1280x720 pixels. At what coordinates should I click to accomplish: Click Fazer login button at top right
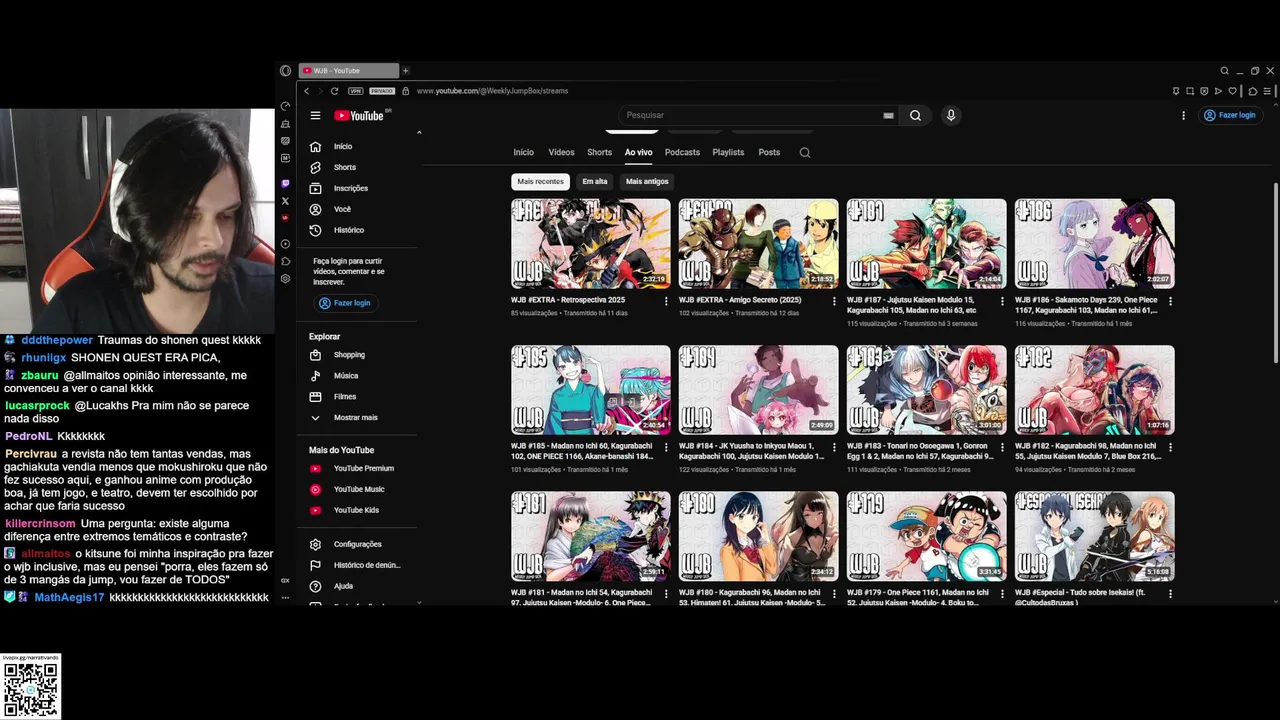tap(1230, 115)
